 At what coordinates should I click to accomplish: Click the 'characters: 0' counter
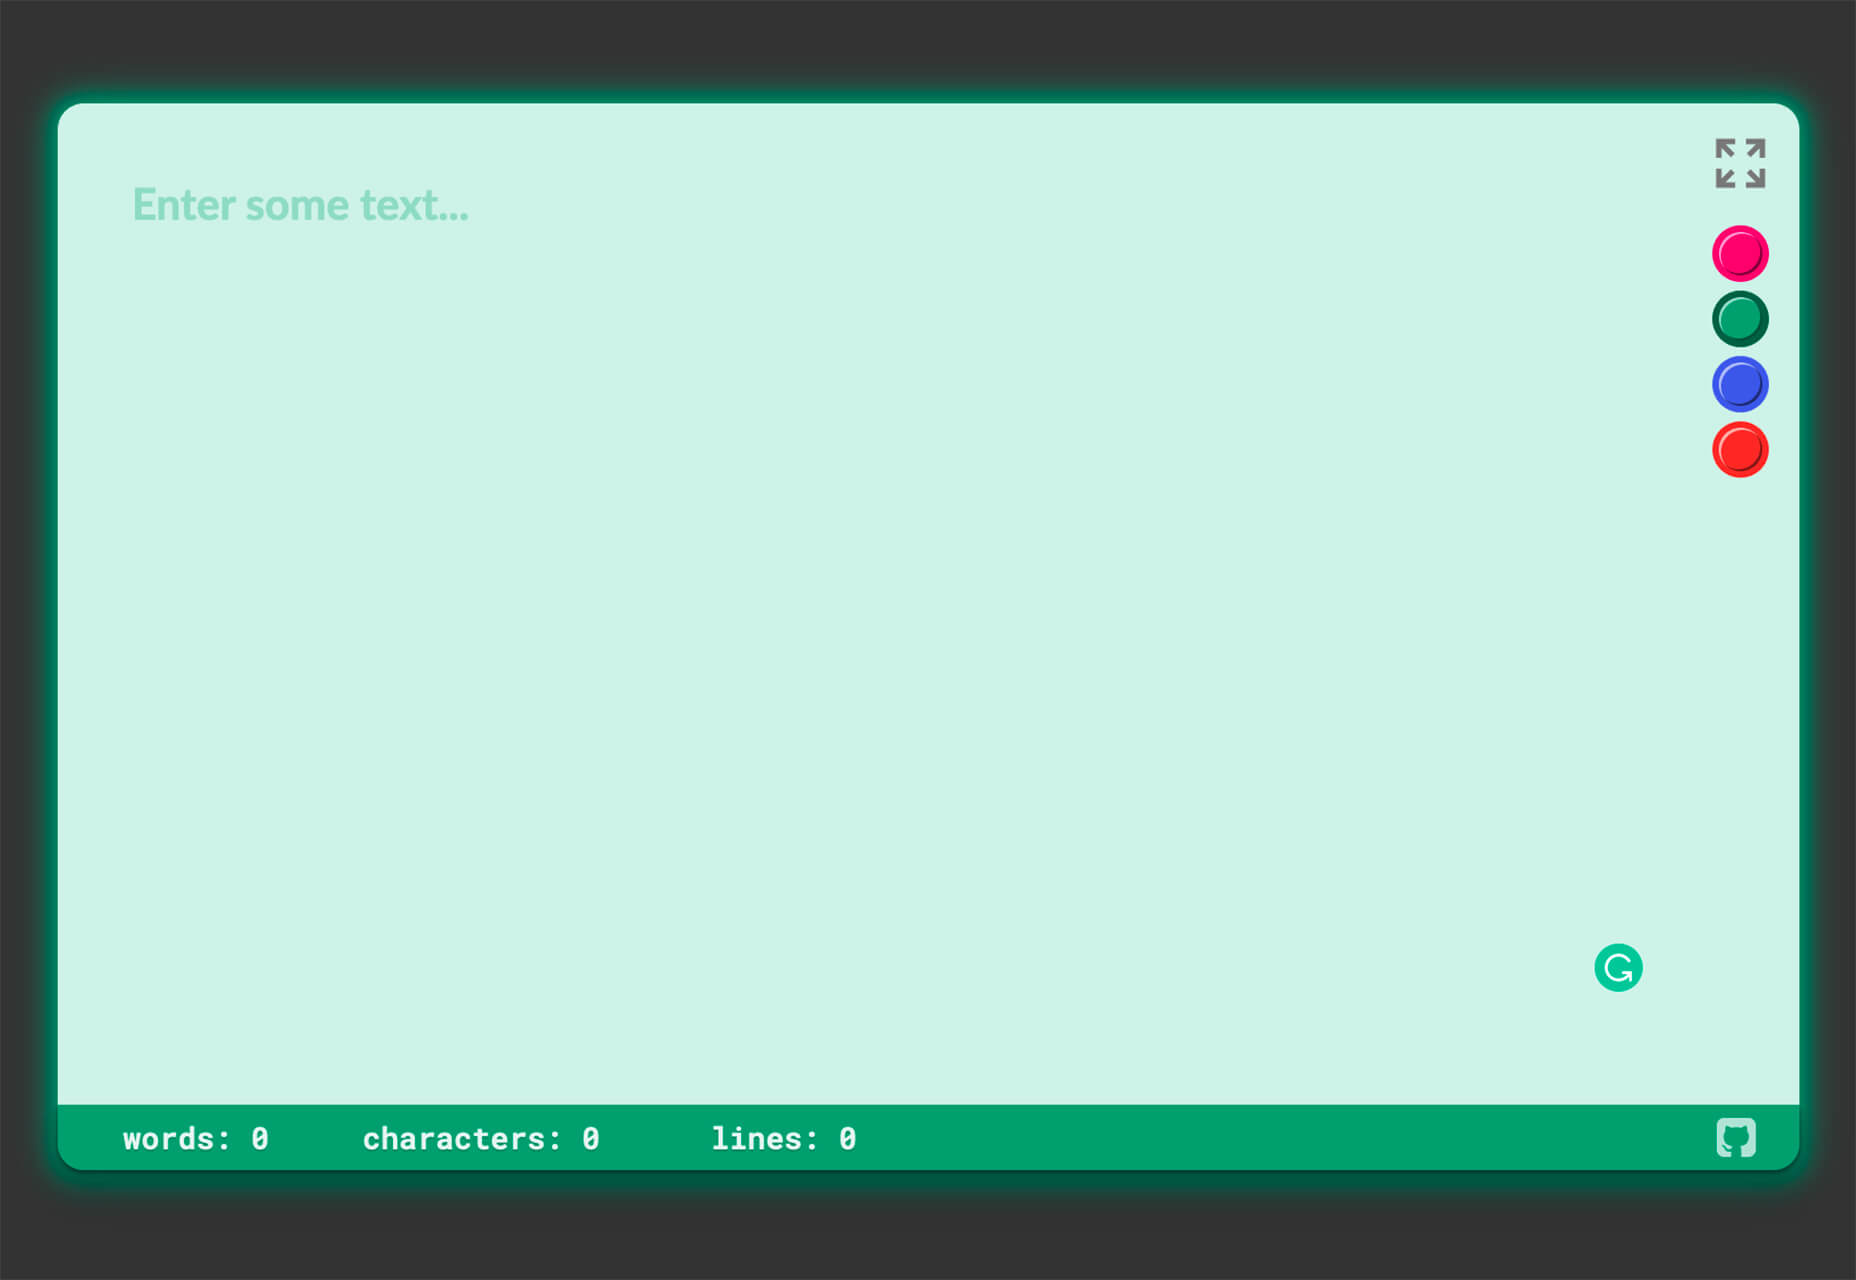[481, 1139]
